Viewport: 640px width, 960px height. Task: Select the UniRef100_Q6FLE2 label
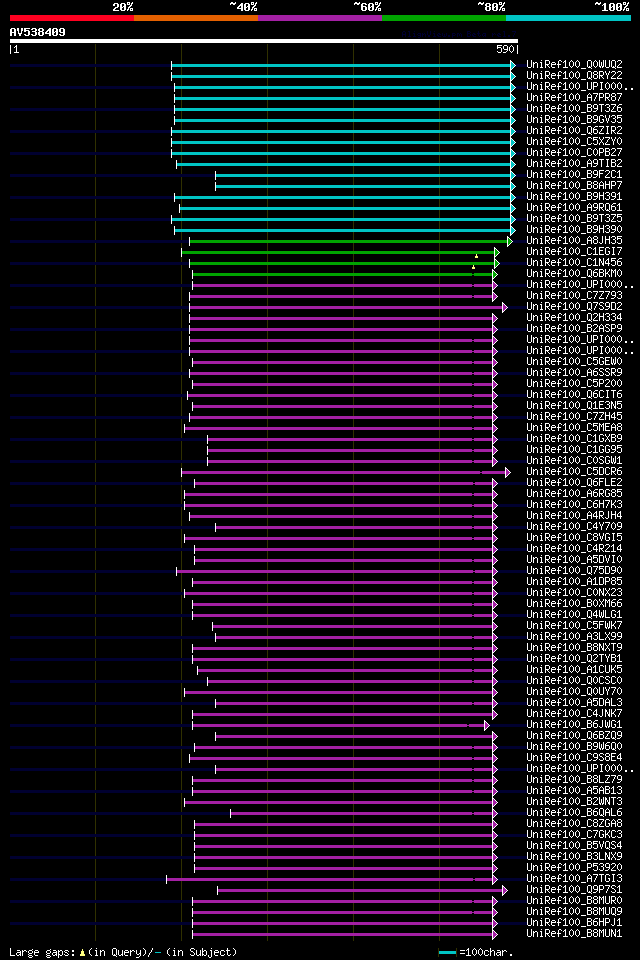point(574,483)
